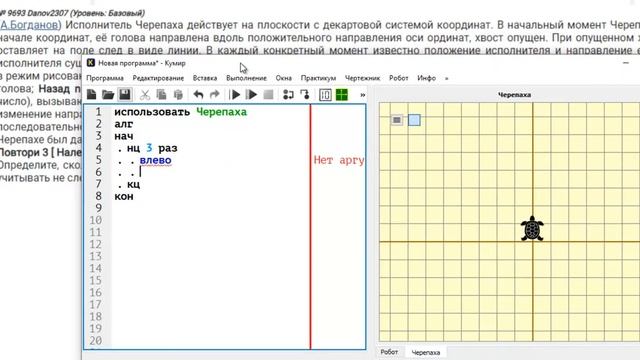640x360 pixels.
Task: Open the Вставка menu
Action: pos(205,78)
